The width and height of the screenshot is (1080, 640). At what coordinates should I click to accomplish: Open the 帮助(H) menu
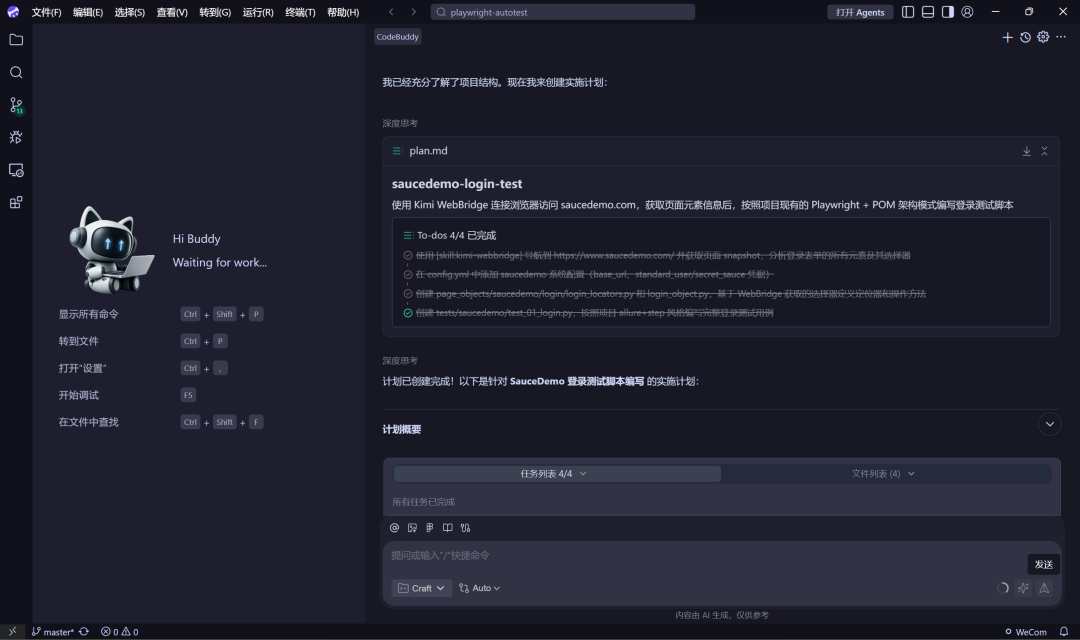(x=343, y=12)
